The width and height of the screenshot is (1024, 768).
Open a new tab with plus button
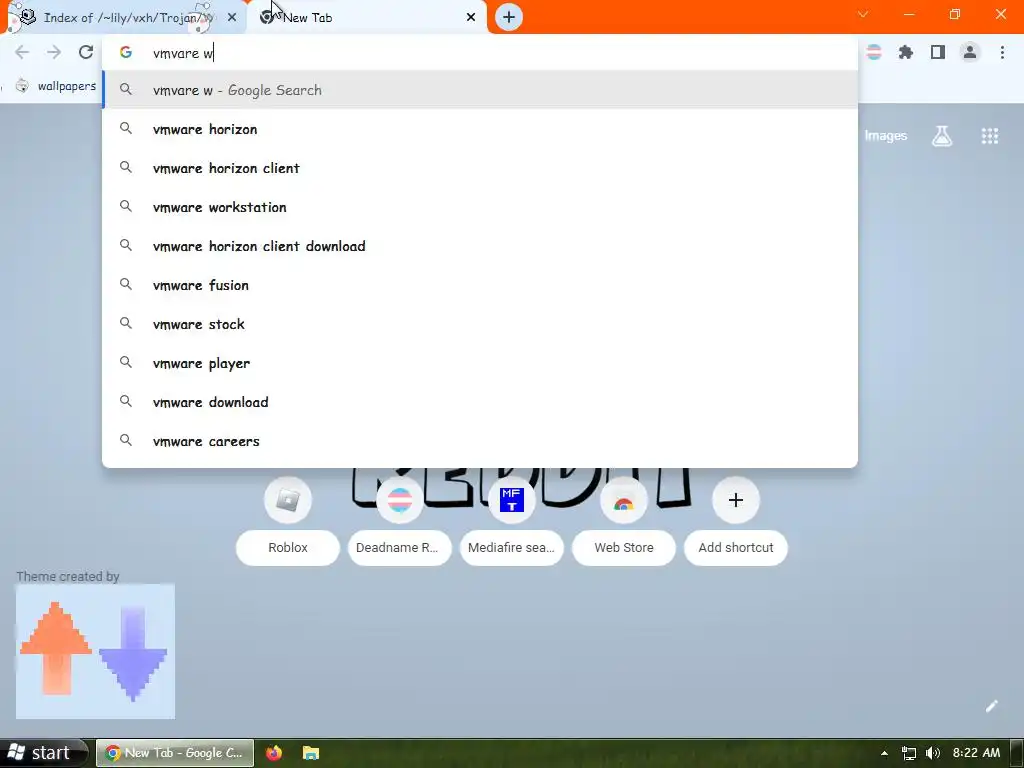[509, 17]
